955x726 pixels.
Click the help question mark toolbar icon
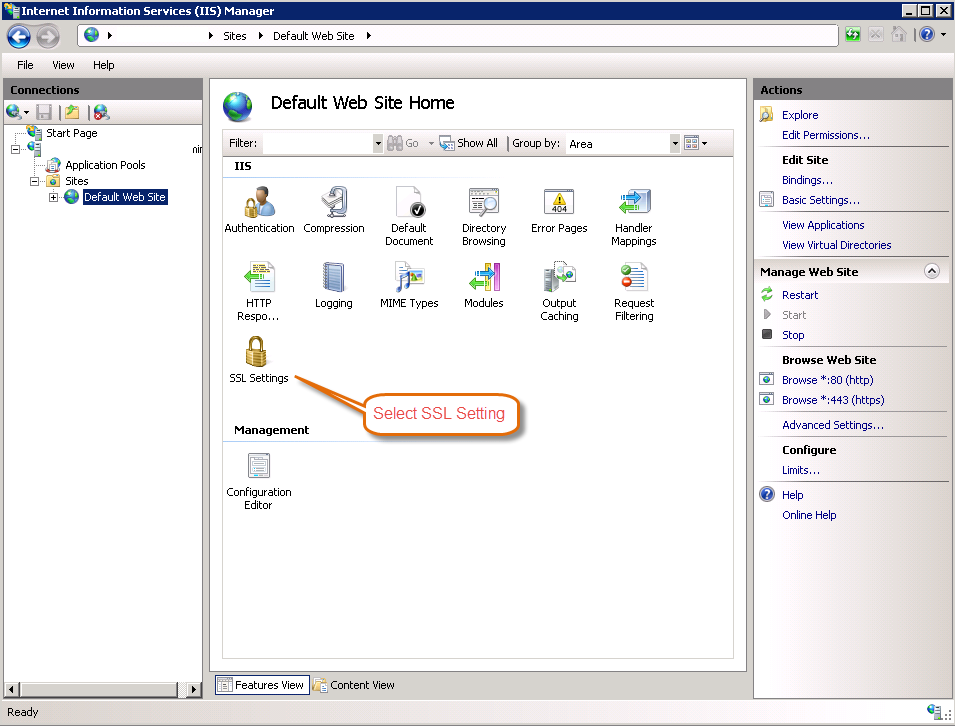tap(927, 35)
